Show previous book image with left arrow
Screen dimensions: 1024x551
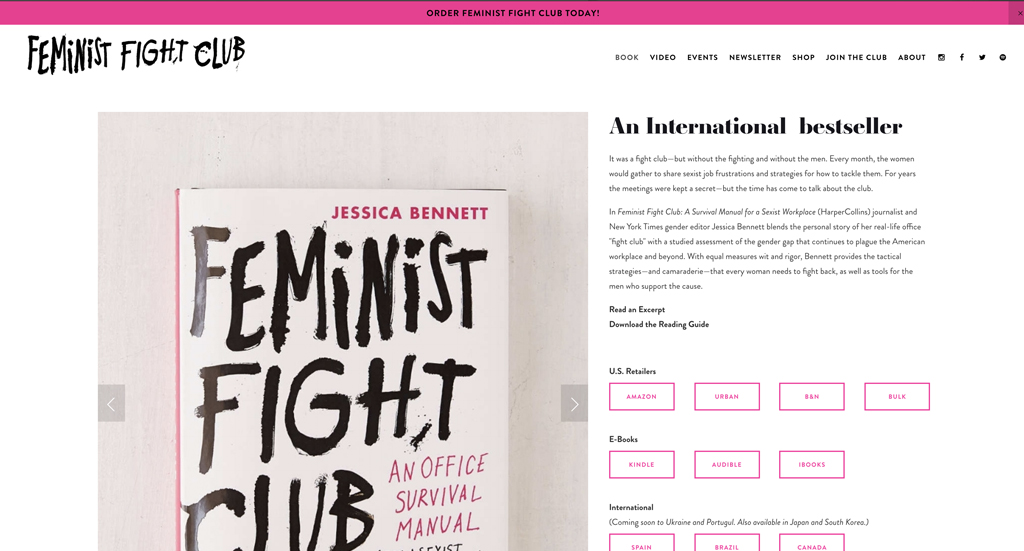click(x=111, y=403)
